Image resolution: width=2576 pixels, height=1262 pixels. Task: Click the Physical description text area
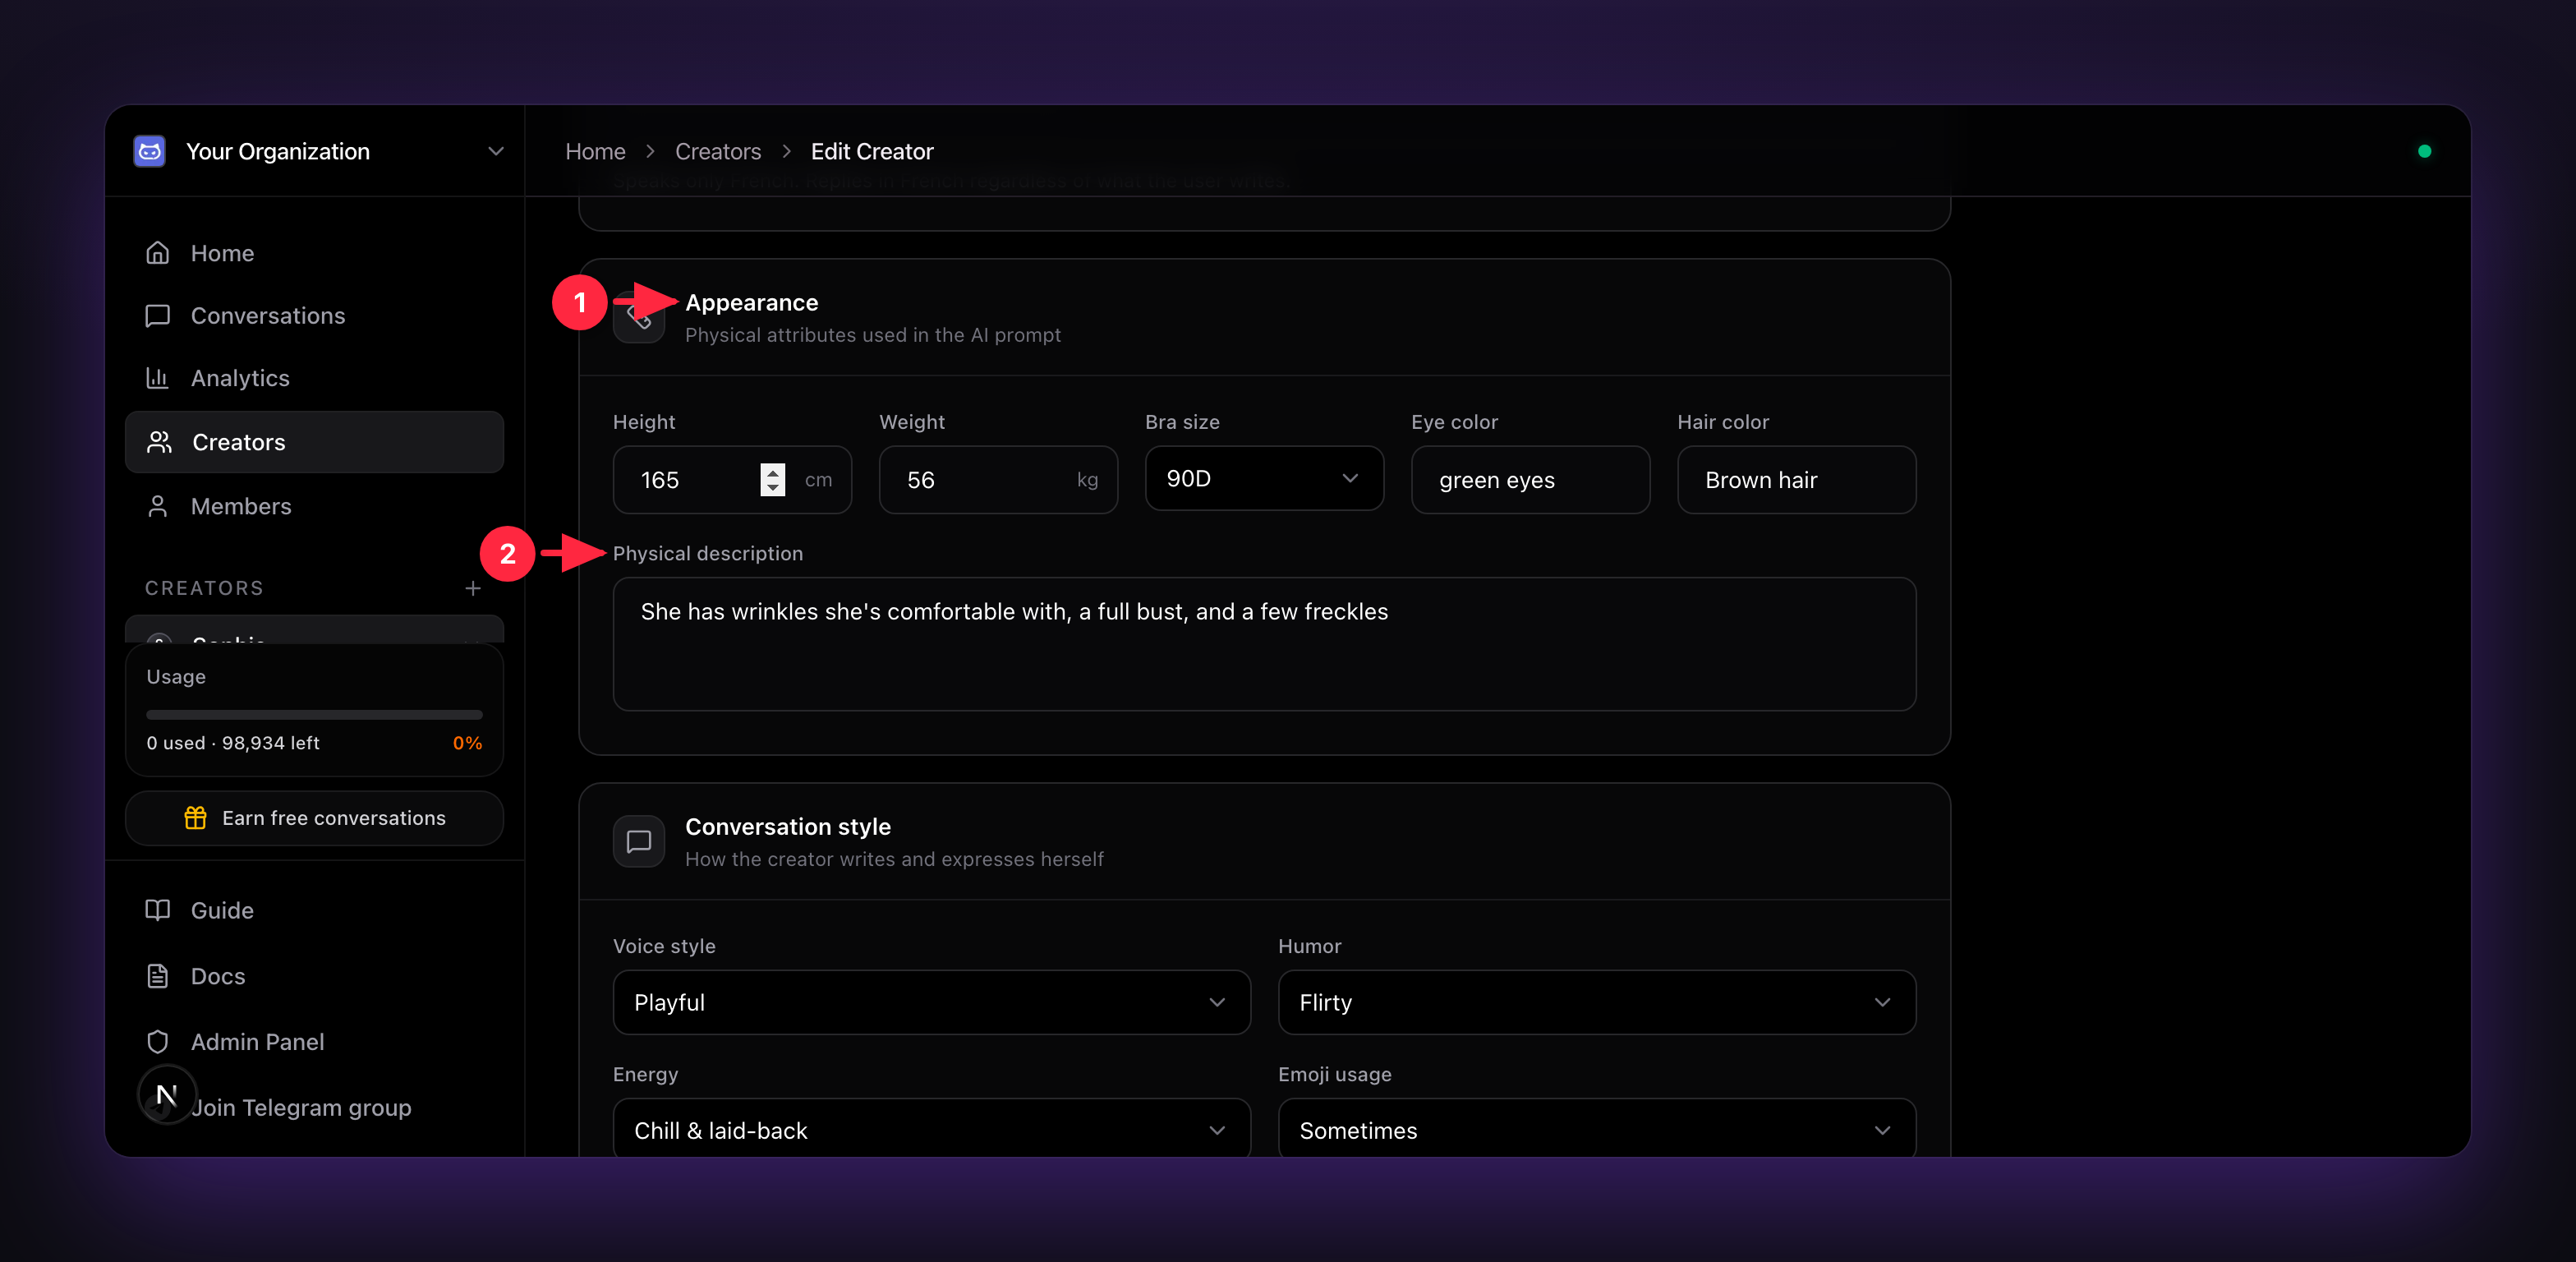click(x=1264, y=644)
